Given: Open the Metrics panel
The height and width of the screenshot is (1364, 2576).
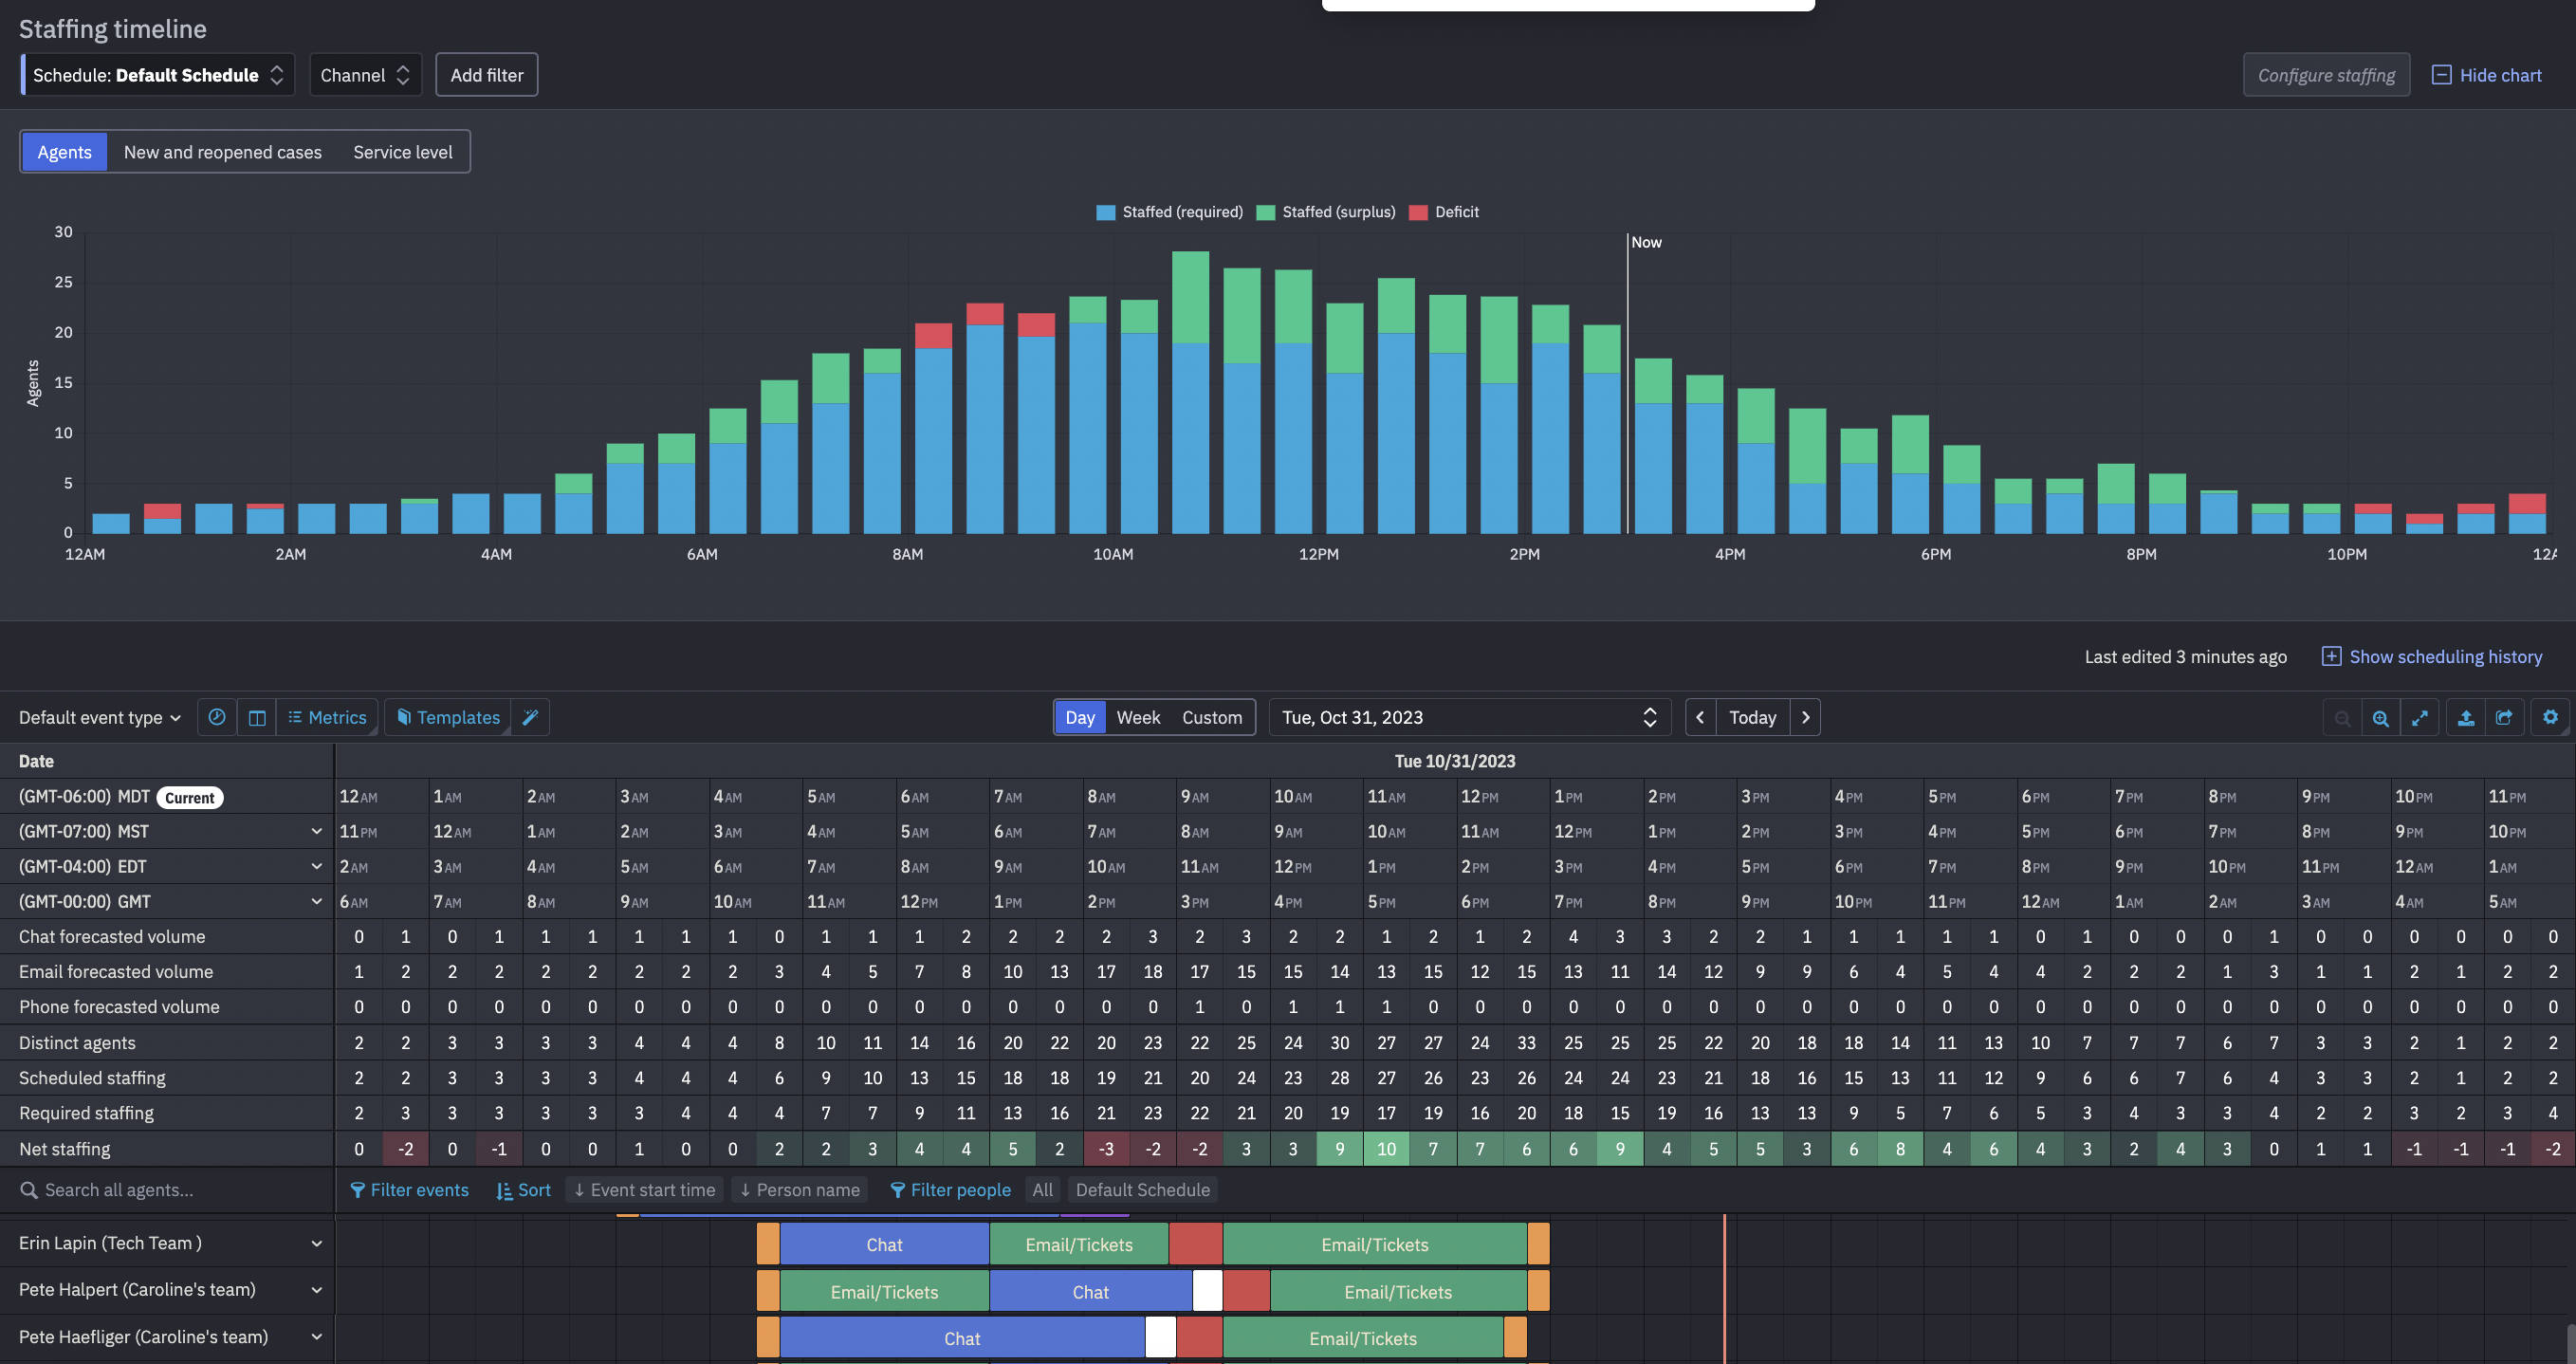Looking at the screenshot, I should 327,717.
